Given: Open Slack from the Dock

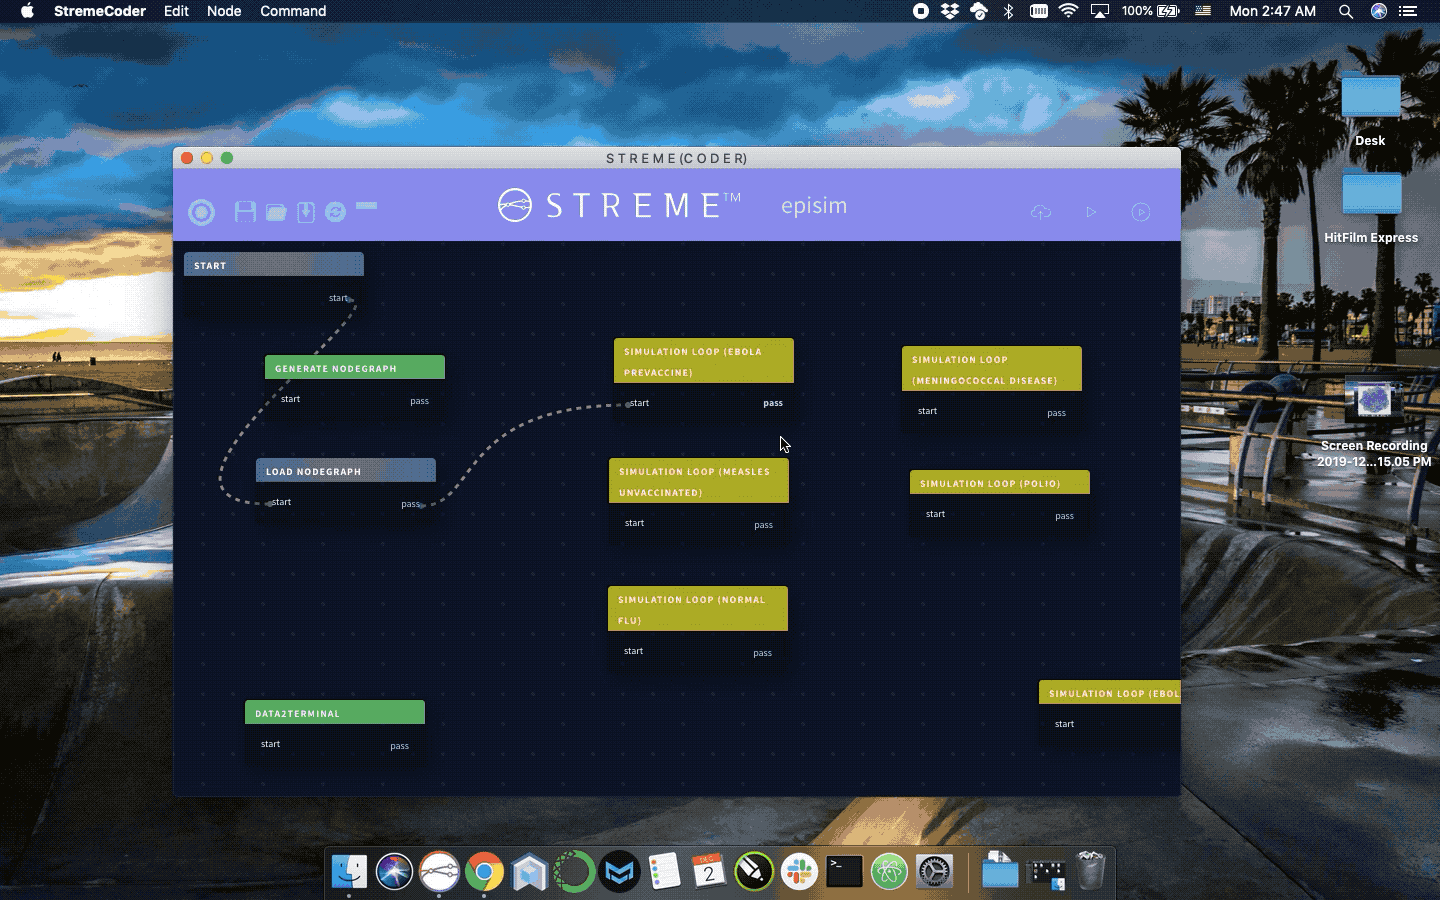Looking at the screenshot, I should [x=799, y=872].
